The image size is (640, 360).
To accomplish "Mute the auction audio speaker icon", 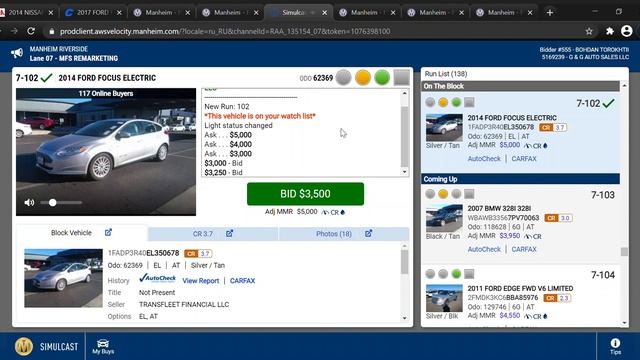I will click(x=29, y=202).
